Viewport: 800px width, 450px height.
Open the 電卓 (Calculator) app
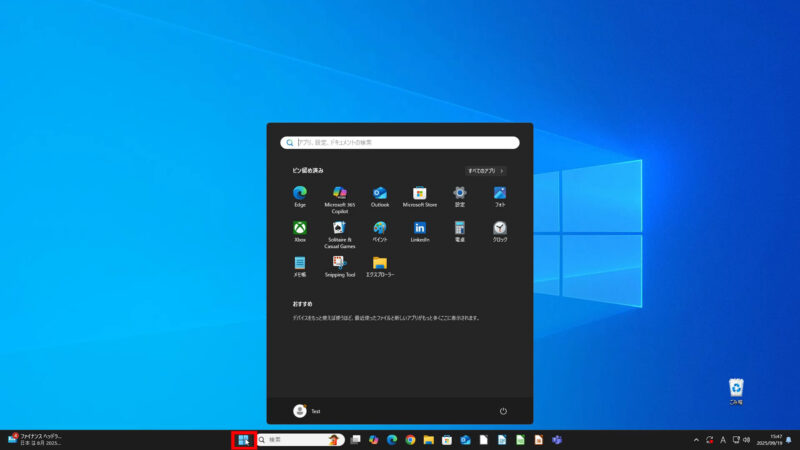pyautogui.click(x=460, y=229)
